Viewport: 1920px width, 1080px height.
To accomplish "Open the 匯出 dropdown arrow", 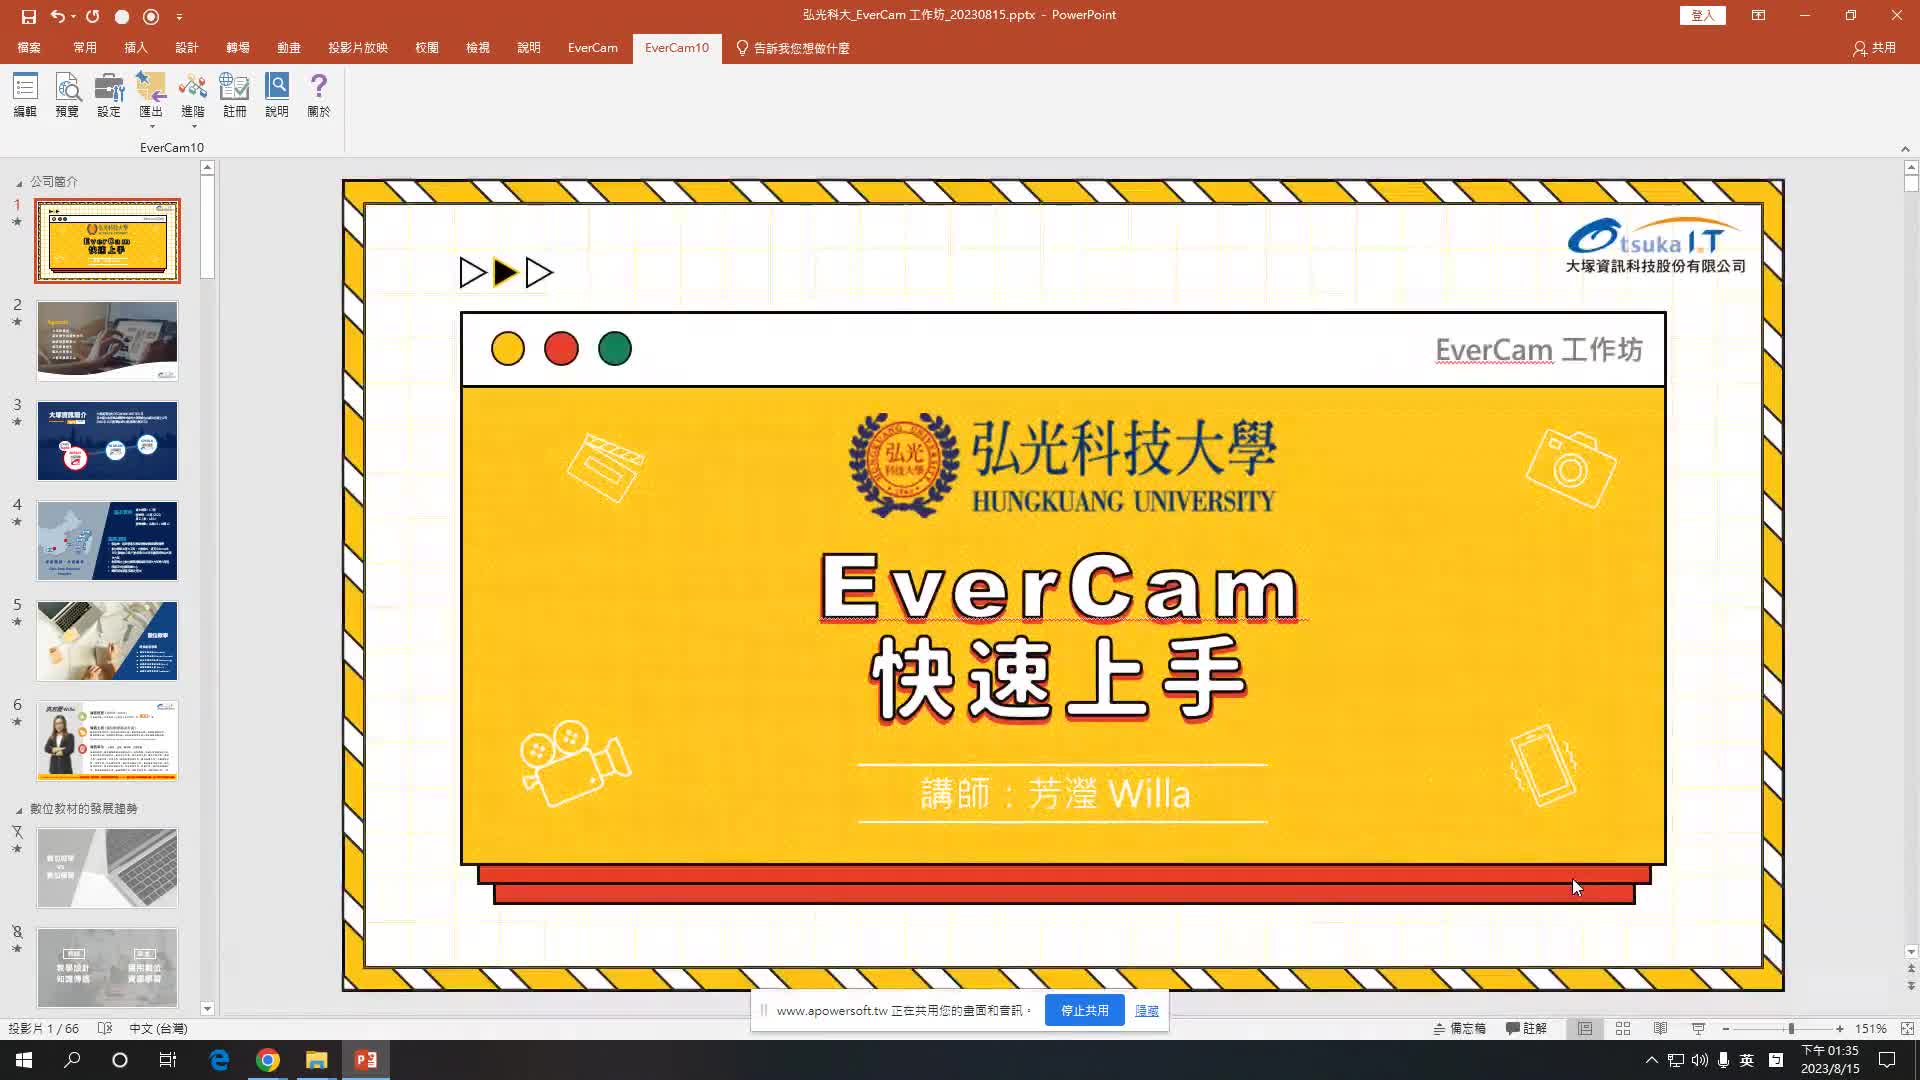I will (152, 127).
